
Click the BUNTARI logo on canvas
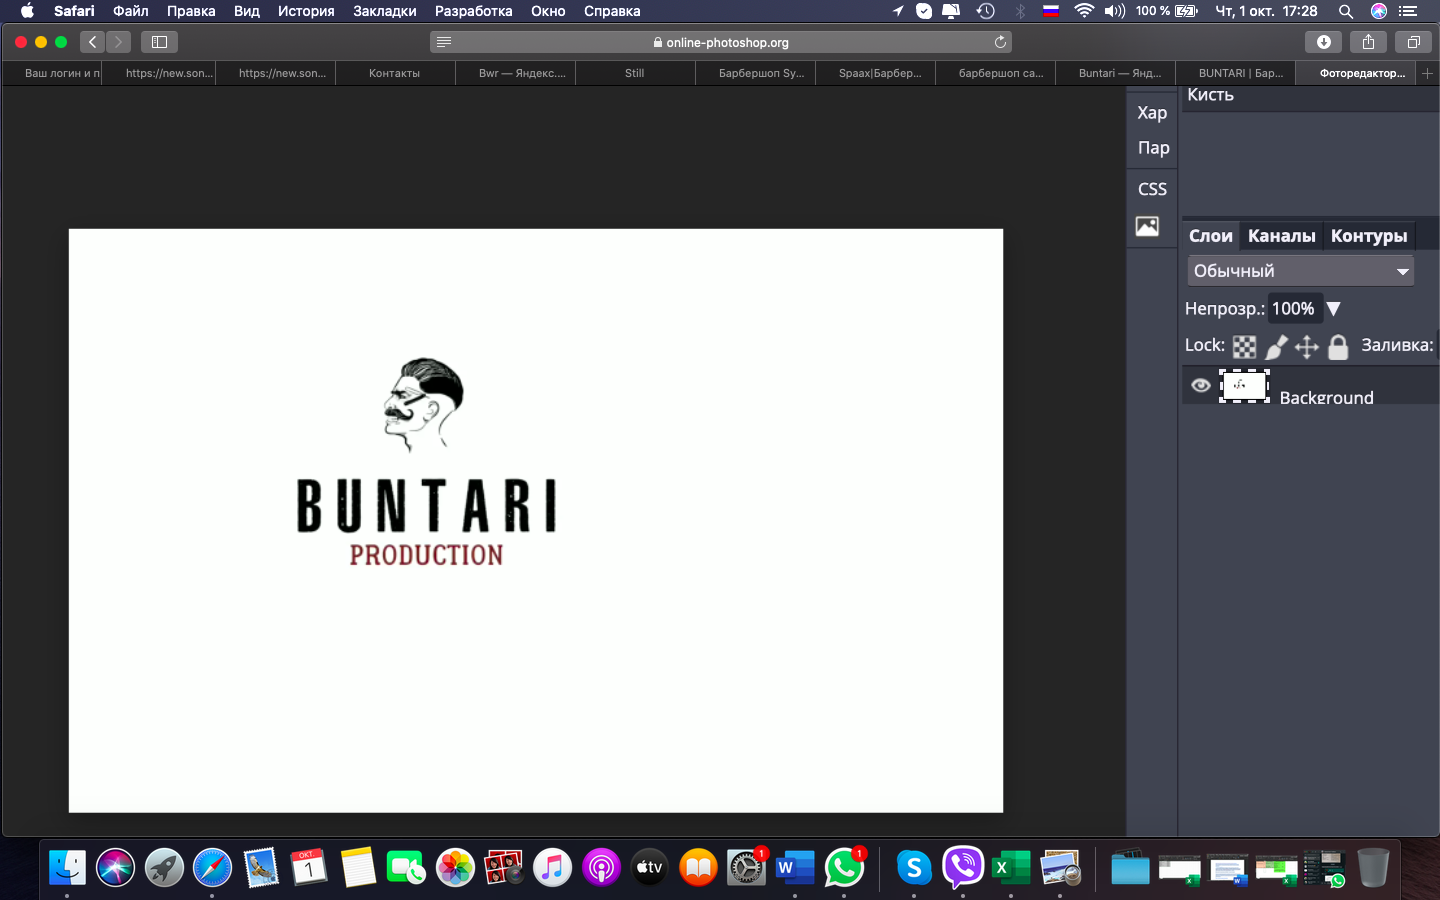tap(426, 462)
